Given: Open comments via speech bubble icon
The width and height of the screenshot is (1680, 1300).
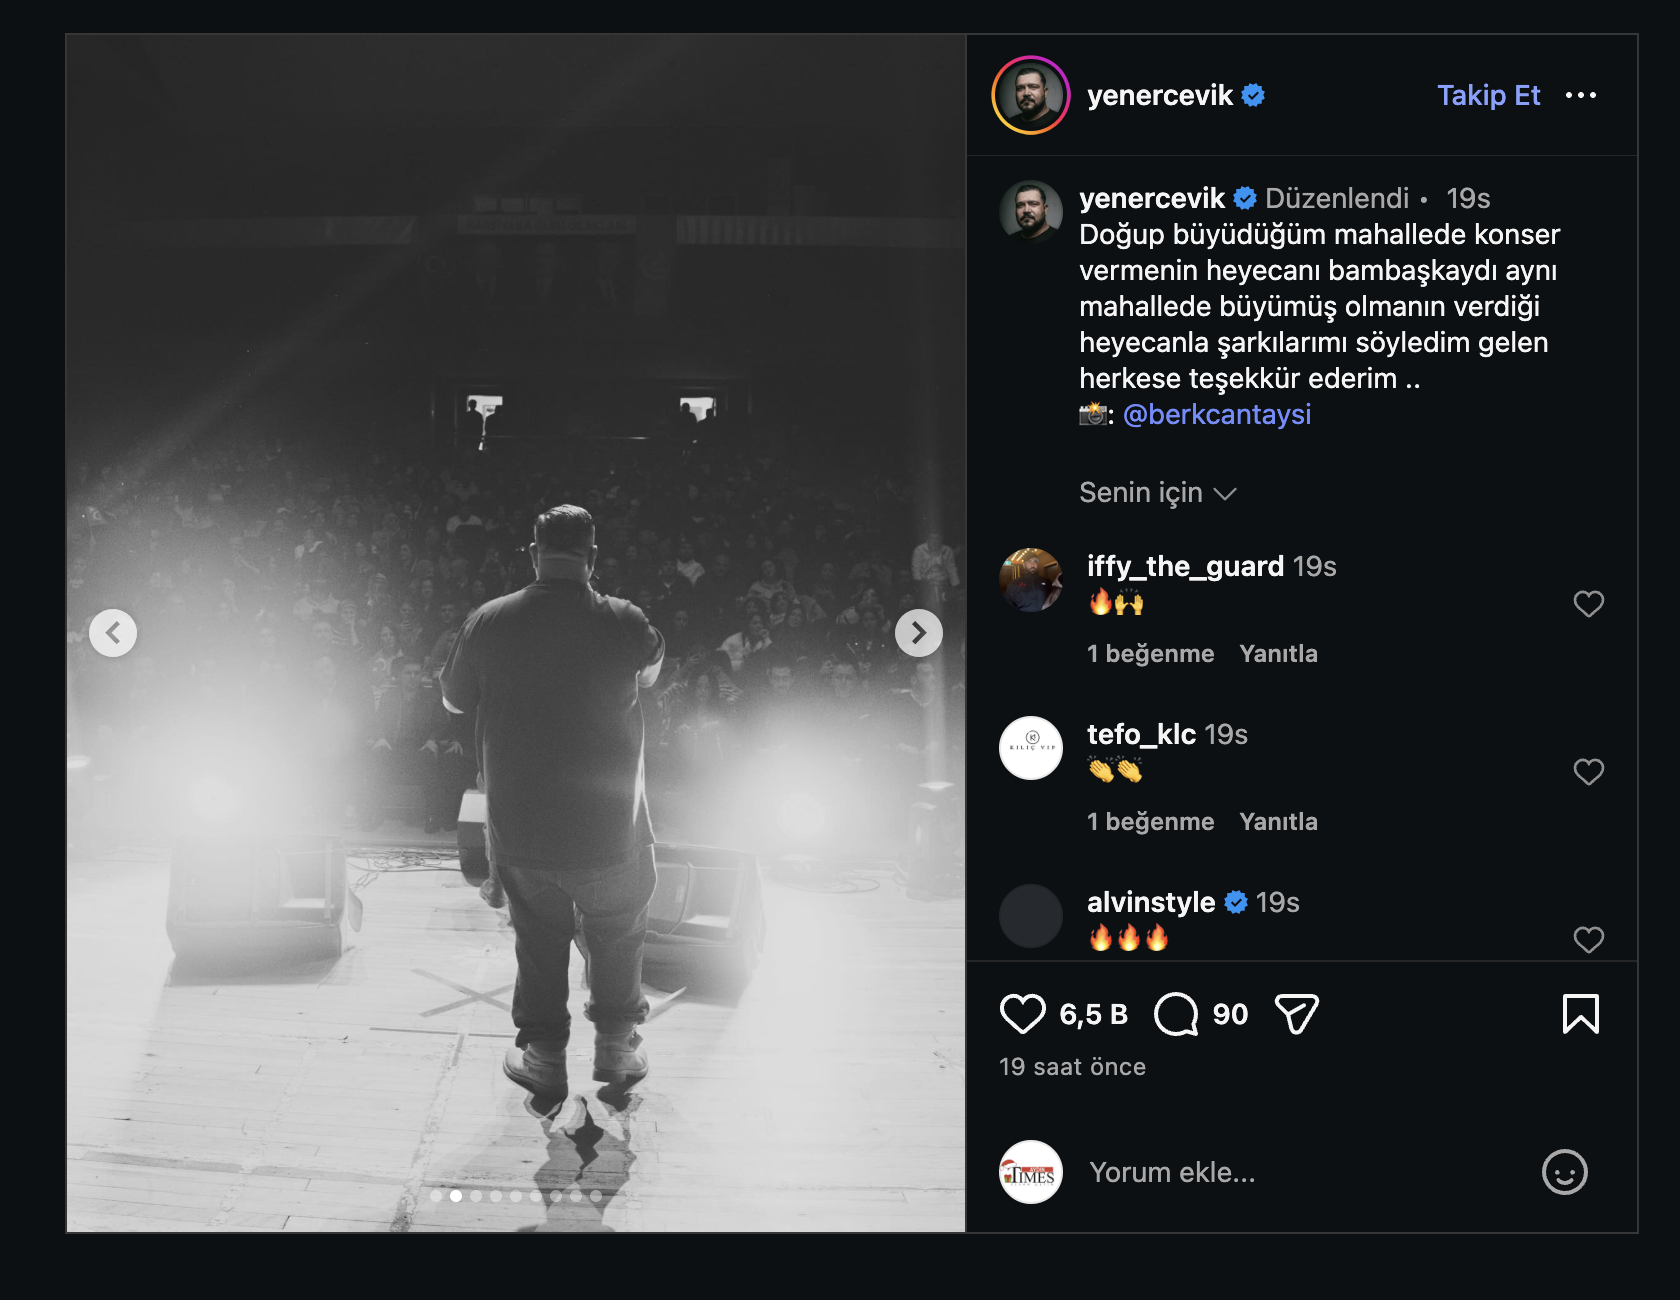Looking at the screenshot, I should (x=1176, y=1014).
